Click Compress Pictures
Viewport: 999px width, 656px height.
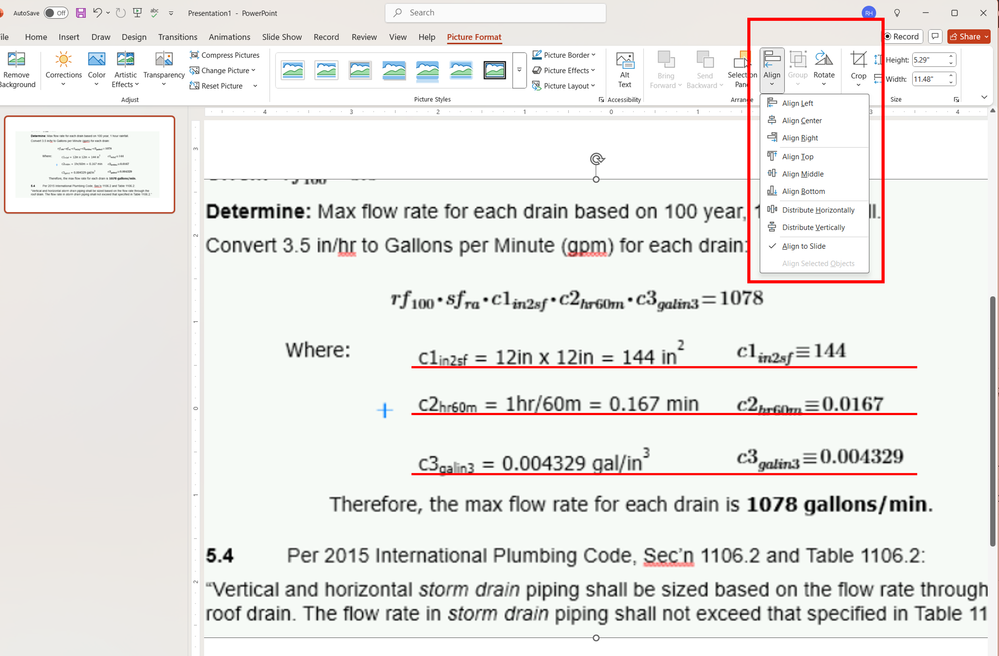(224, 55)
